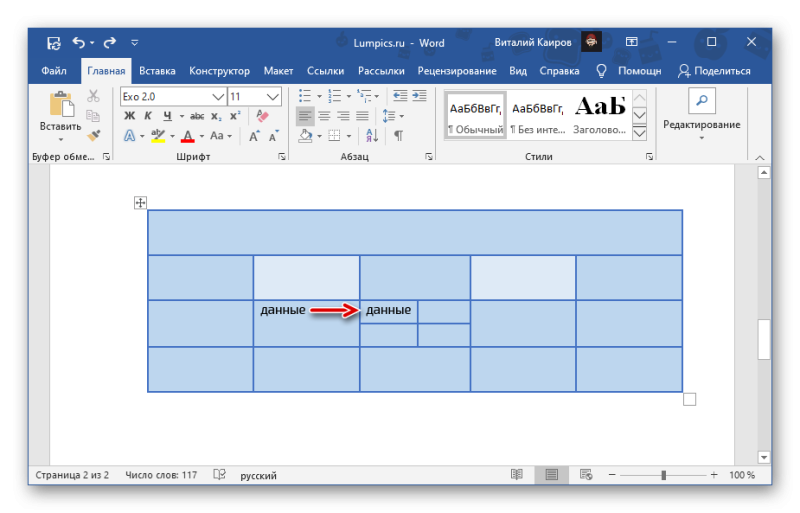800x513 pixels.
Task: Switch to the Рецензирование tab
Action: (x=457, y=71)
